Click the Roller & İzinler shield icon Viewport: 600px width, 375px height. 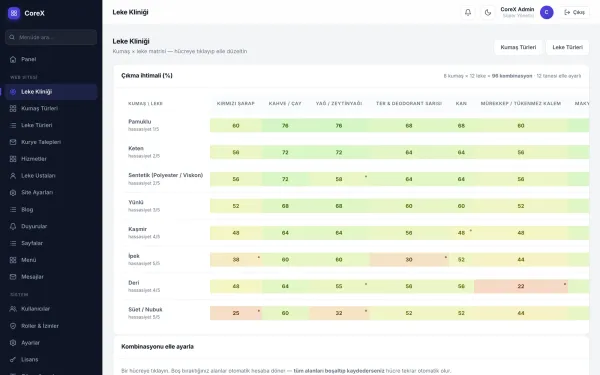pos(13,326)
